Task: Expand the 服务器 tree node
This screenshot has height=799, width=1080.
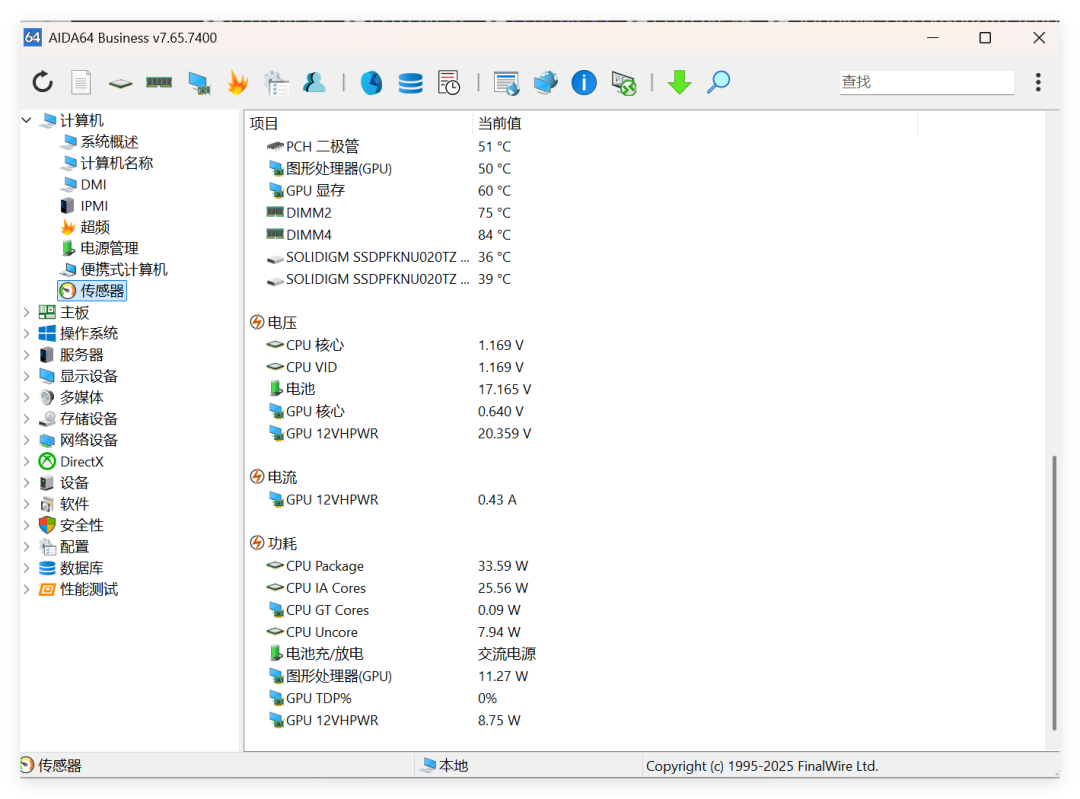Action: 26,355
